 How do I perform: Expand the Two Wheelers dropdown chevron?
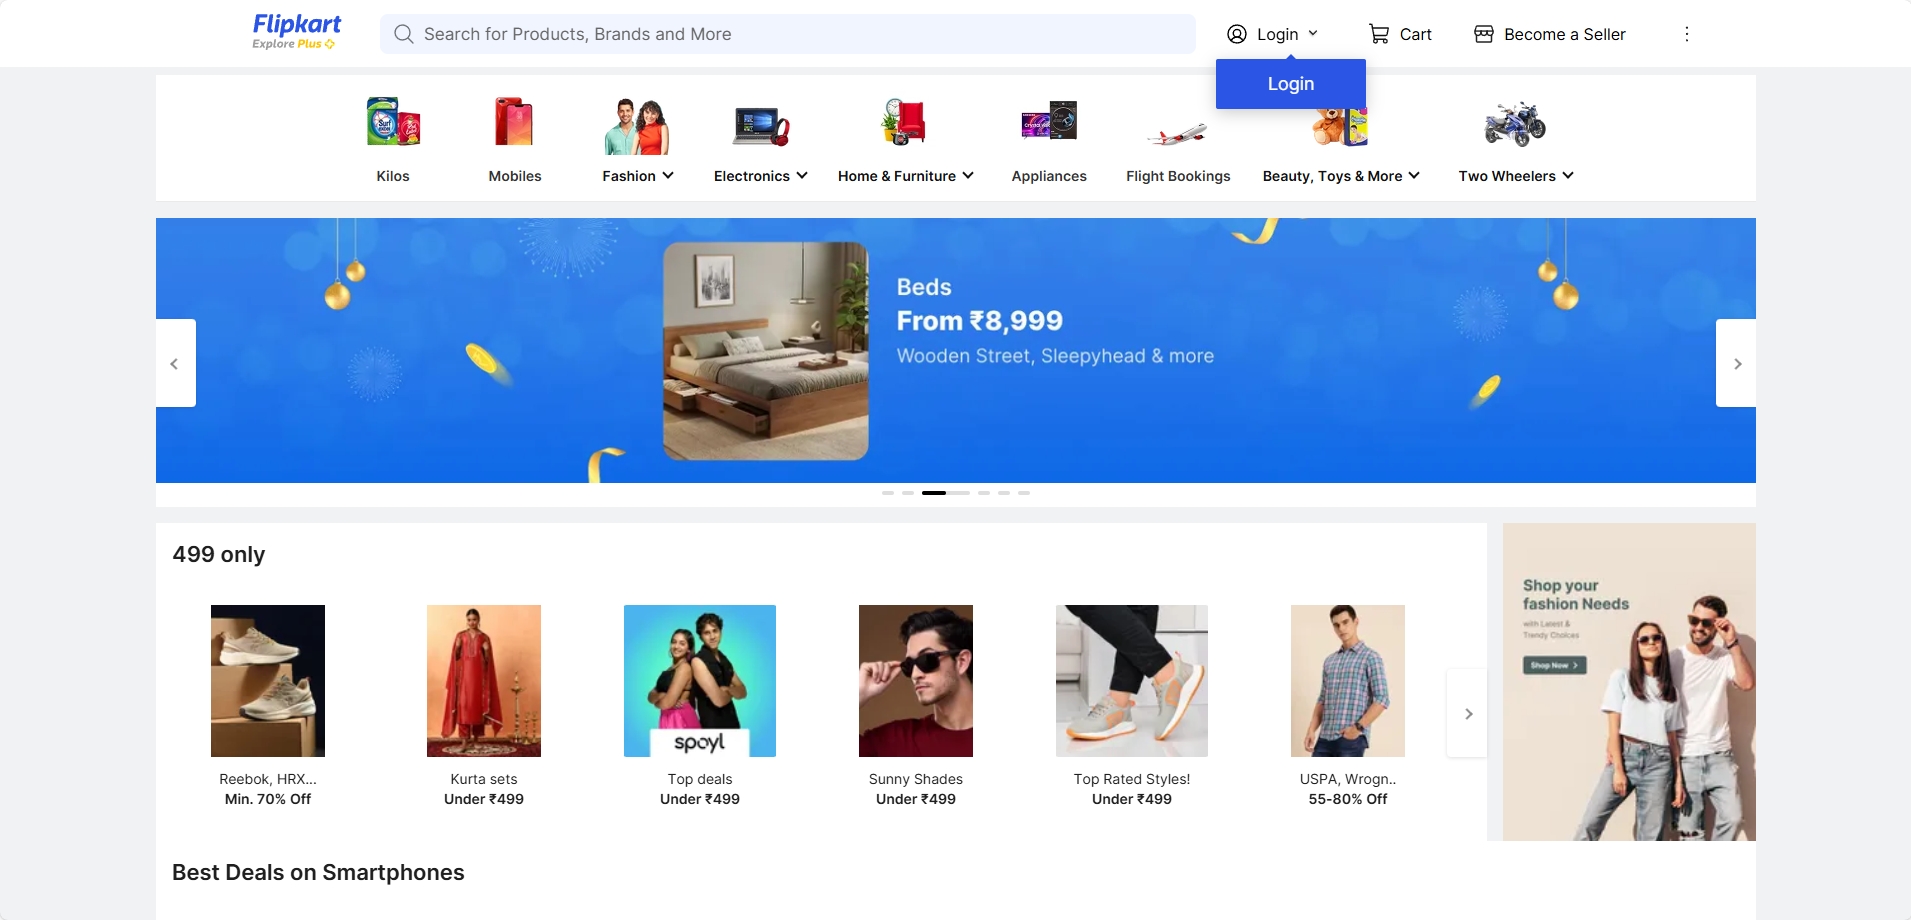[x=1568, y=175]
